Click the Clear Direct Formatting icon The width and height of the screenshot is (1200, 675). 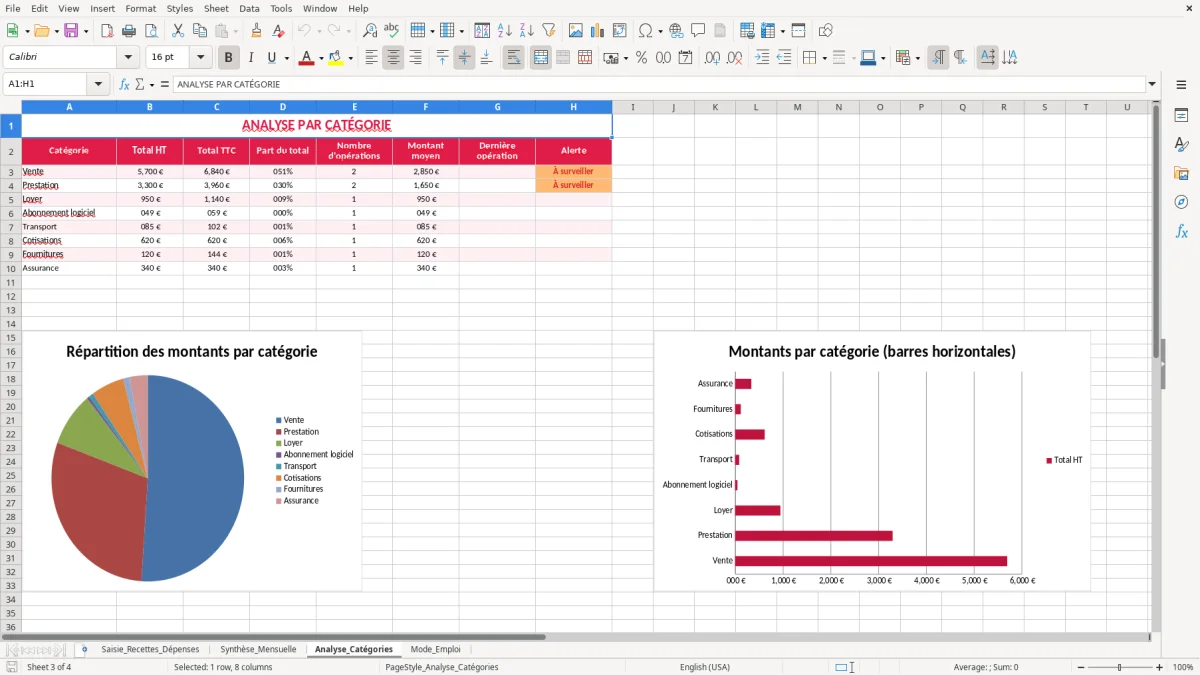point(279,31)
